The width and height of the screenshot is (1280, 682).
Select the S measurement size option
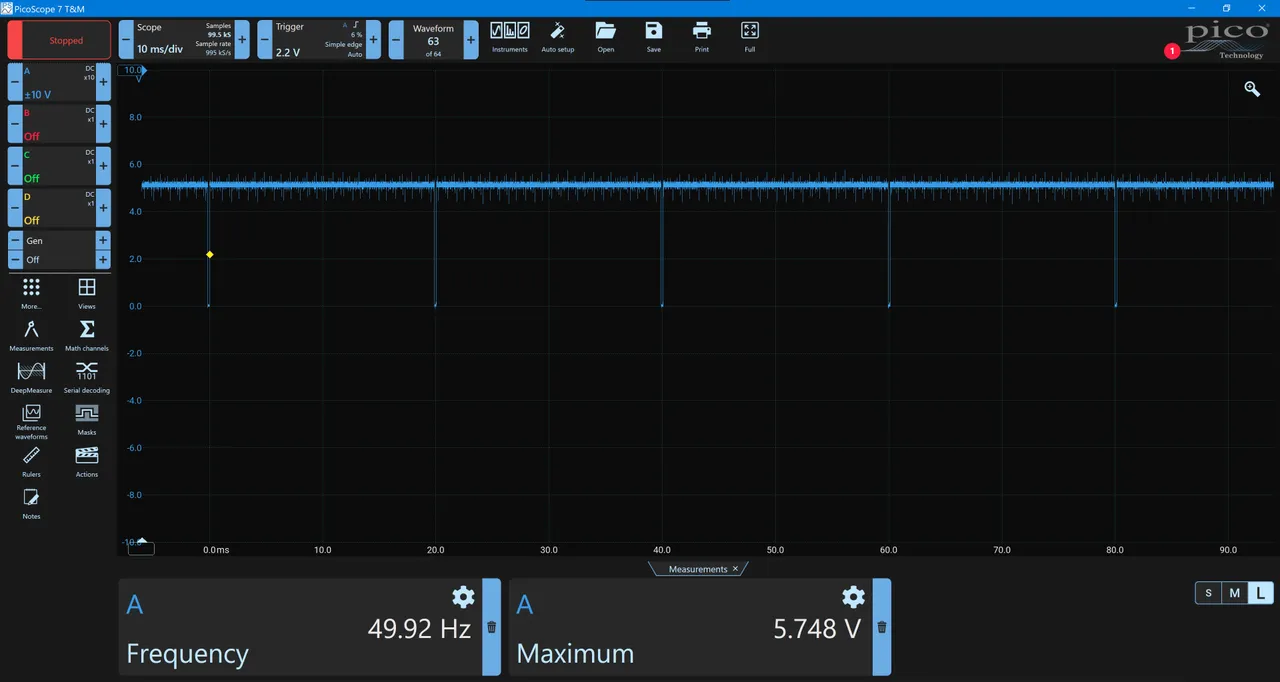tap(1208, 593)
